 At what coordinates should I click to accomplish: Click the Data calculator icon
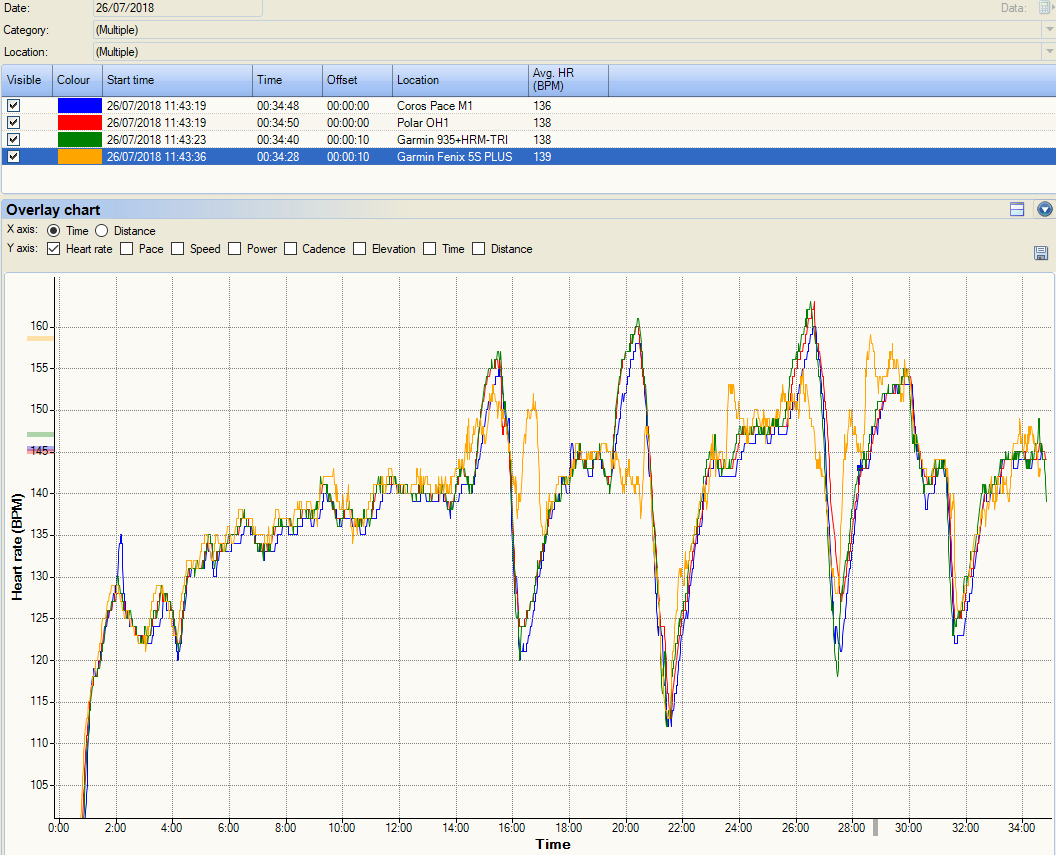click(1045, 8)
